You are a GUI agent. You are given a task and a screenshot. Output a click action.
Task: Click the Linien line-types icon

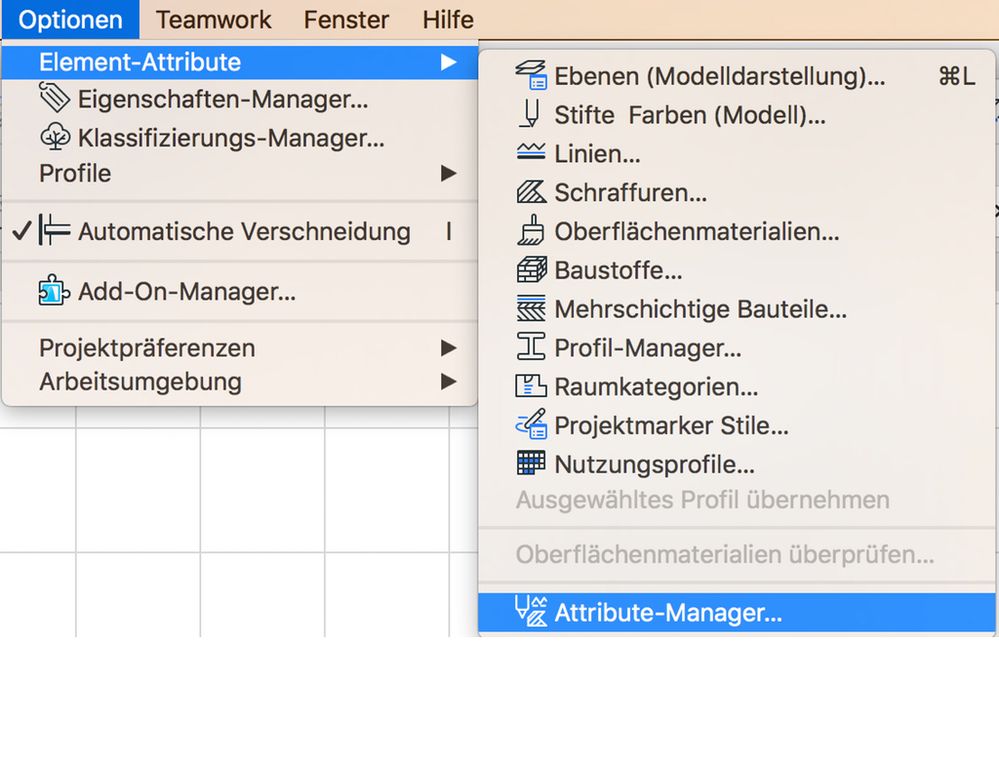click(531, 153)
